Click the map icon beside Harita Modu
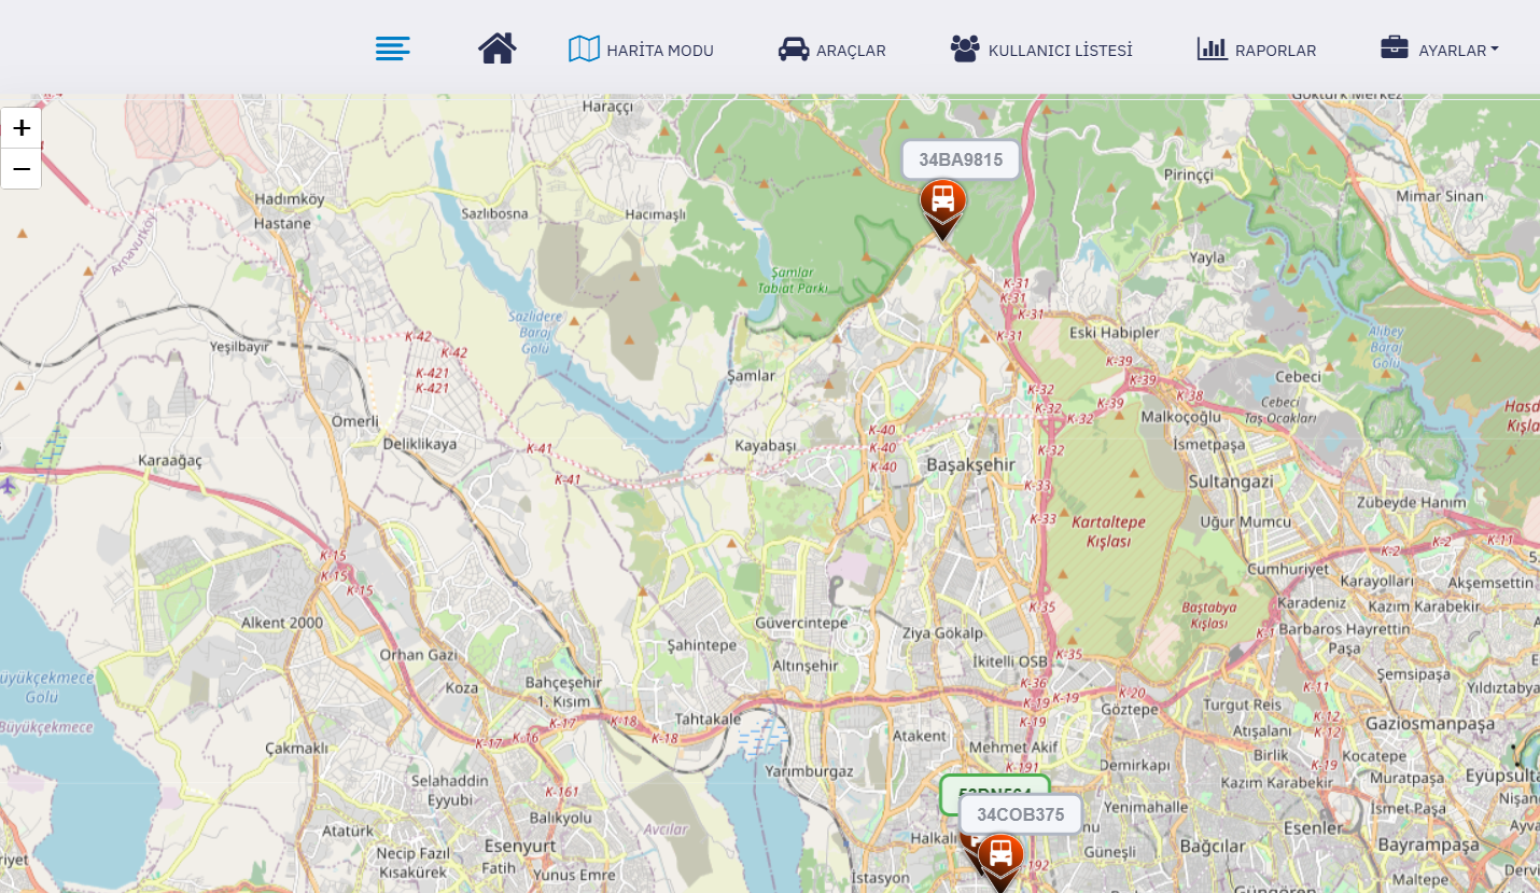This screenshot has width=1540, height=893. click(x=584, y=49)
